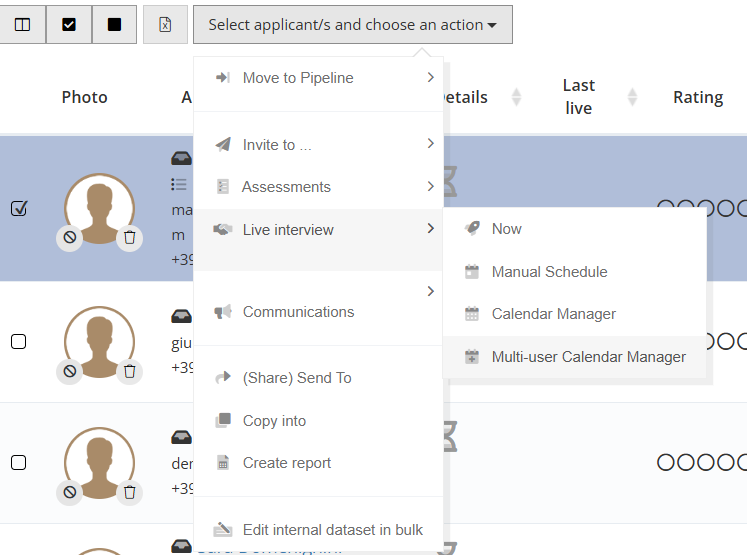This screenshot has height=555, width=747.
Task: Click the bulk edit pencil icon
Action: [222, 529]
